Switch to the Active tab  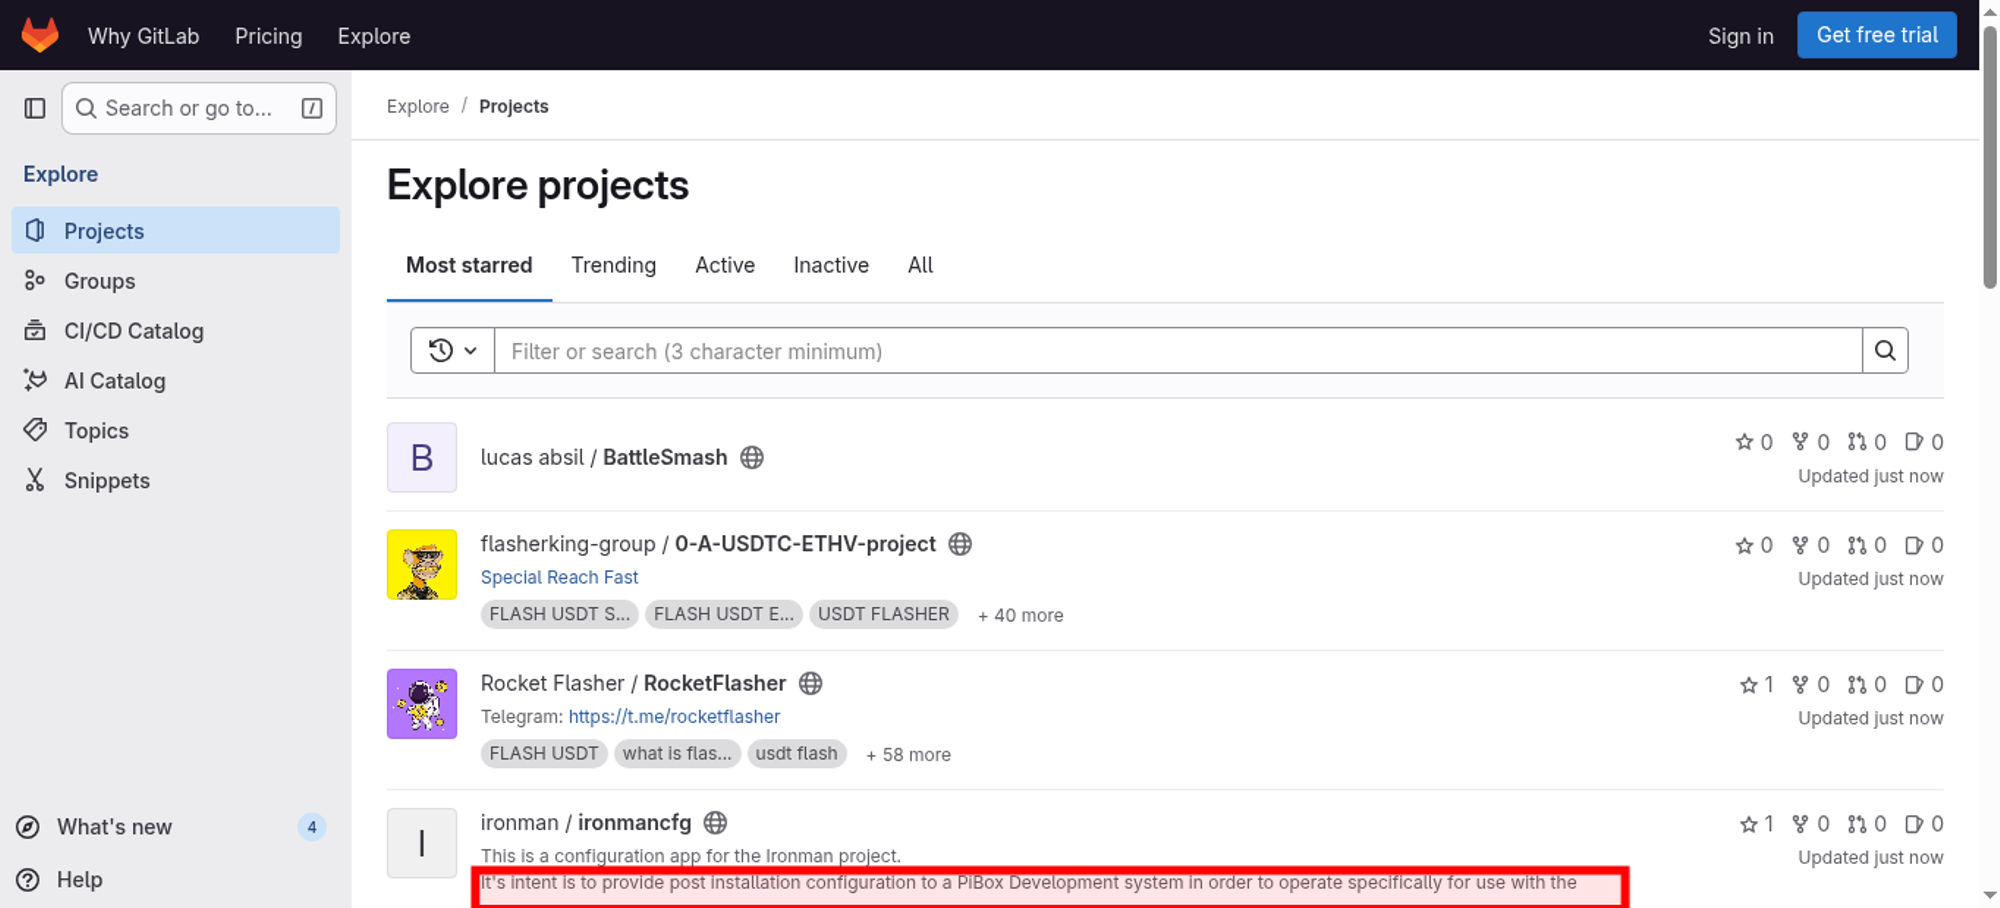[x=725, y=266]
